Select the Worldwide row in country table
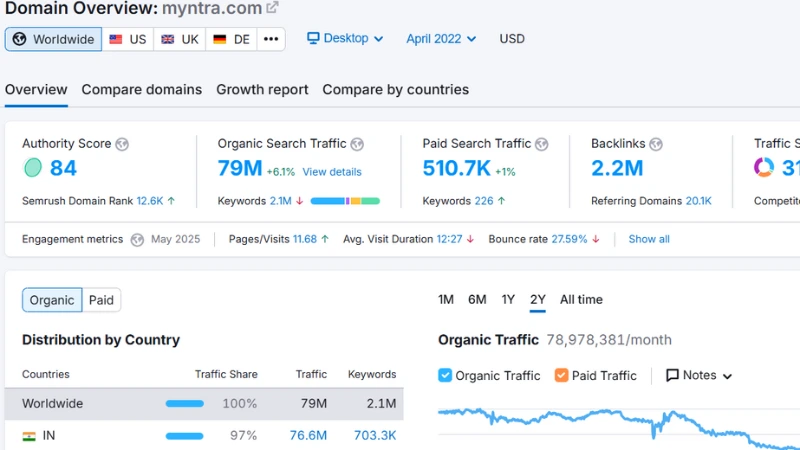The image size is (800, 450). [x=204, y=404]
